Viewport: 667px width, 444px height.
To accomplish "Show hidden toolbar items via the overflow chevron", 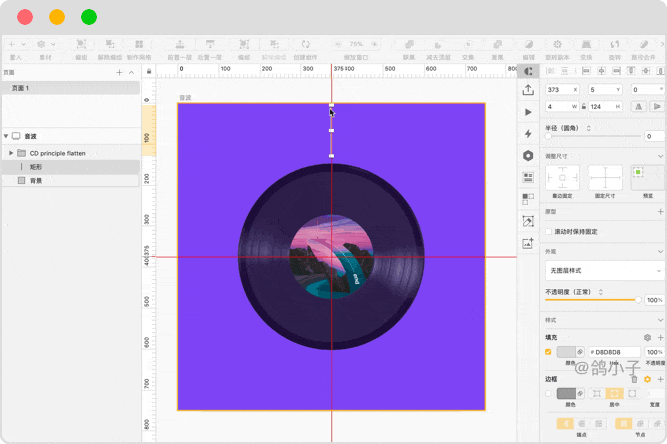I will click(x=662, y=44).
